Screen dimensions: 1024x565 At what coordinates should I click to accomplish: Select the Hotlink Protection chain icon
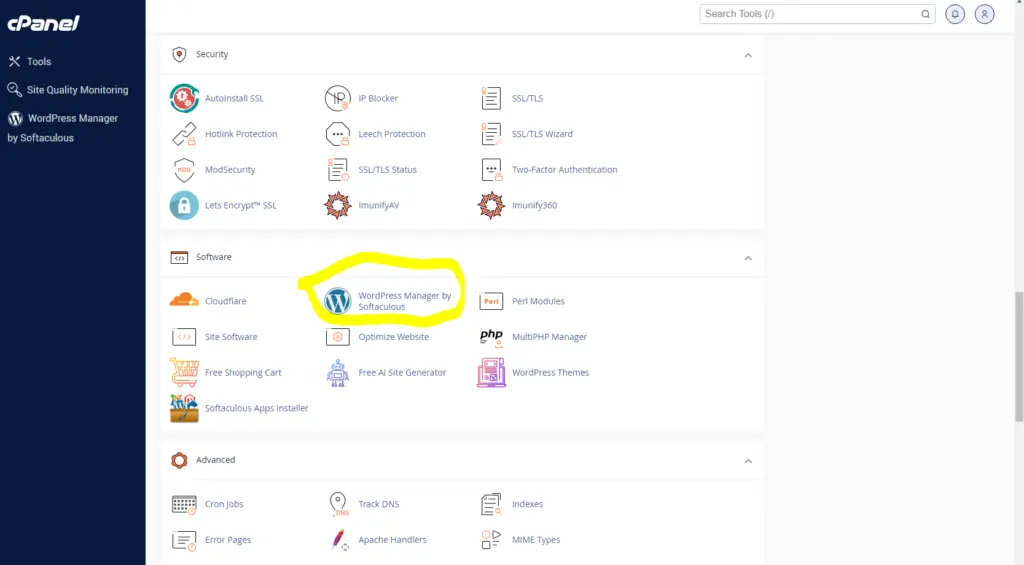coord(184,134)
